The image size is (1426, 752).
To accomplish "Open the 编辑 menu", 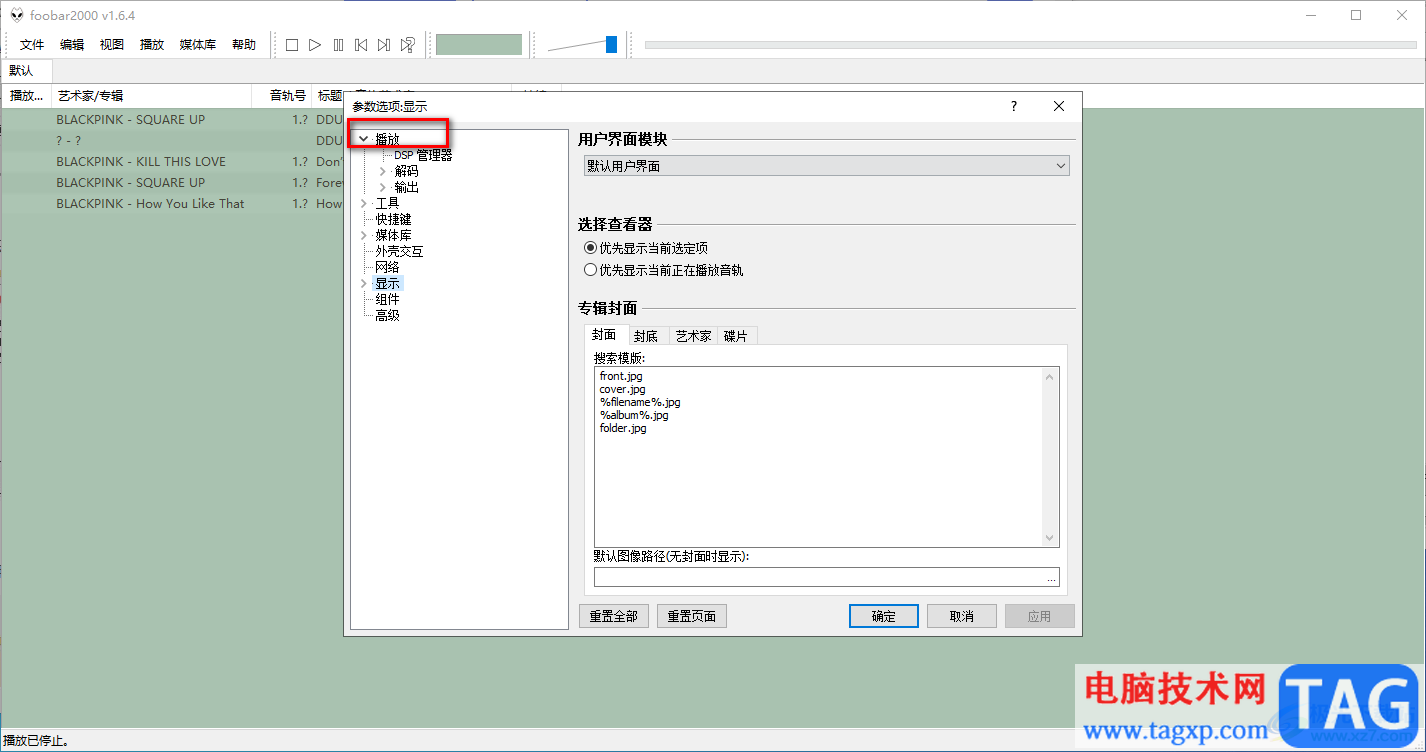I will point(72,45).
